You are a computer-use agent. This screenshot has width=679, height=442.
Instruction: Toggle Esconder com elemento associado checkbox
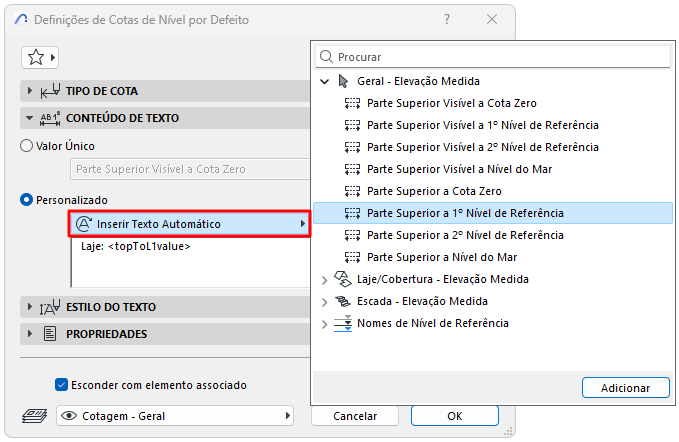[61, 385]
